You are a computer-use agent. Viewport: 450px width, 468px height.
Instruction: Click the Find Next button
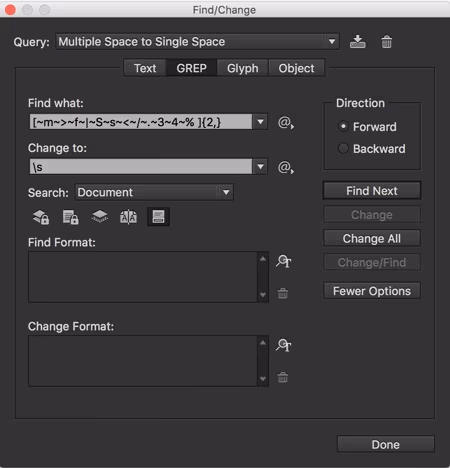click(372, 191)
